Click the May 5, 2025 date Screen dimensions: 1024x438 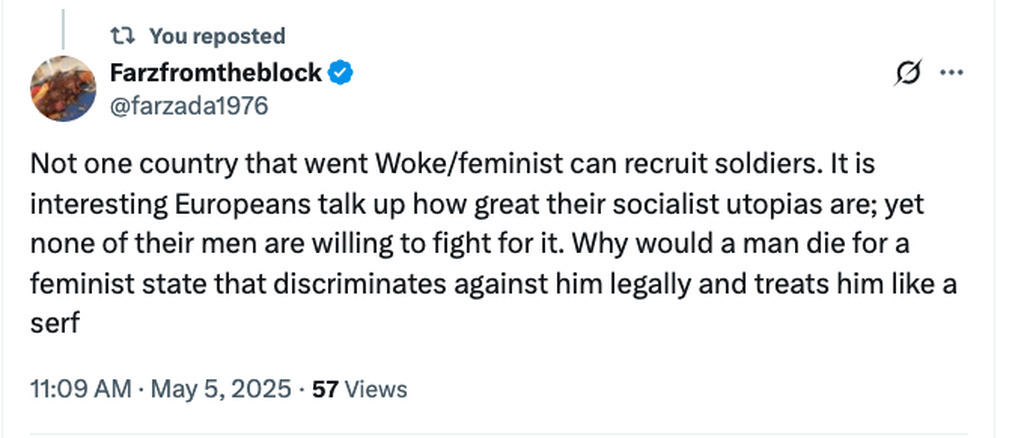(220, 388)
